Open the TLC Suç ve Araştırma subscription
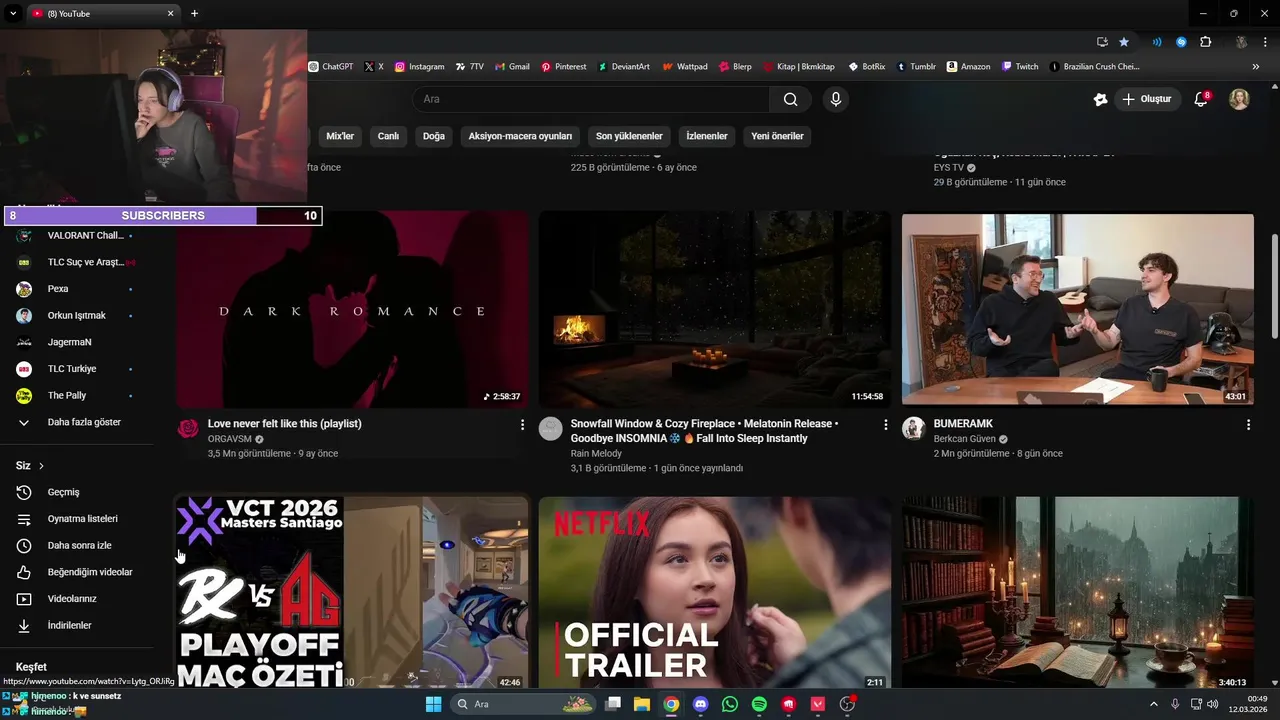Image resolution: width=1280 pixels, height=720 pixels. 76,262
